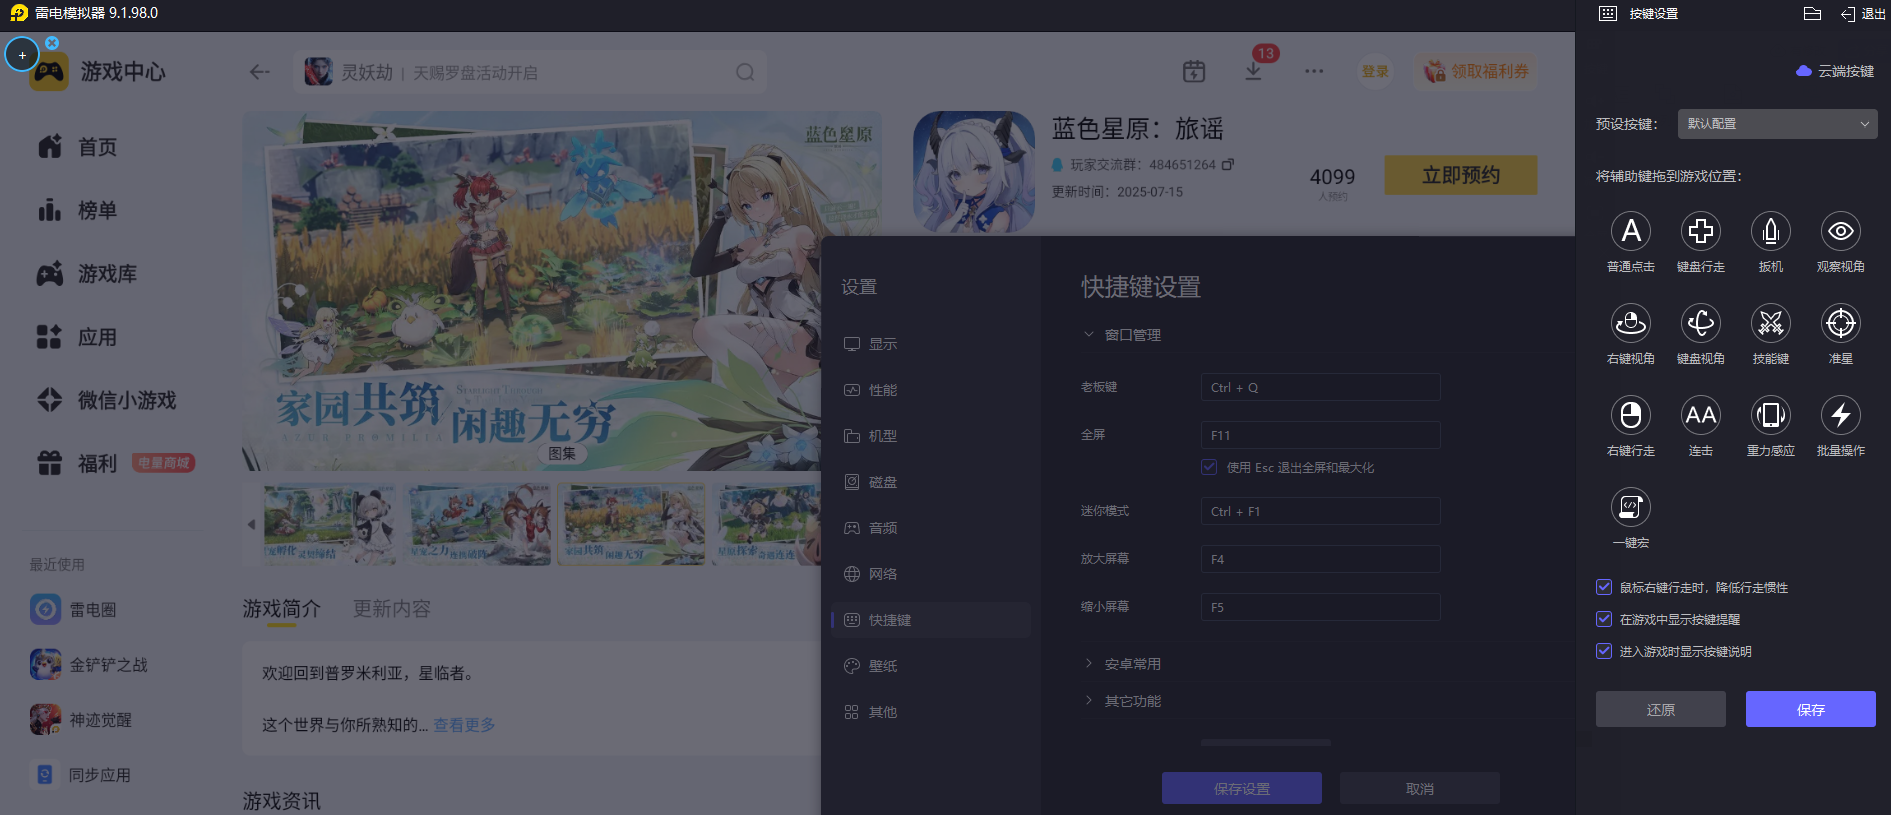The height and width of the screenshot is (815, 1891).
Task: Select the 普通点击 tap key icon
Action: click(x=1631, y=232)
